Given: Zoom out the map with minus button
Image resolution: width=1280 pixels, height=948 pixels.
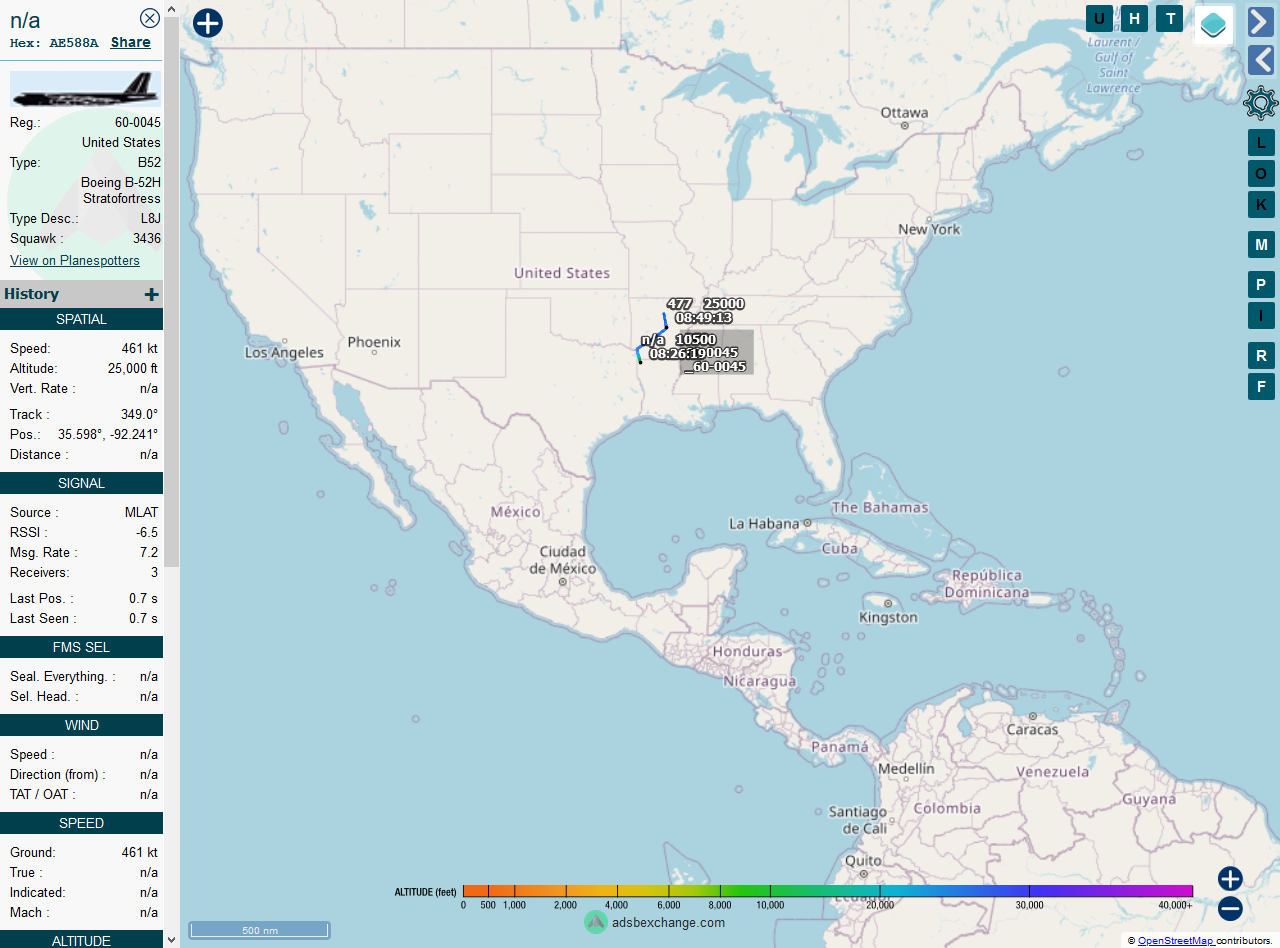Looking at the screenshot, I should tap(1230, 909).
